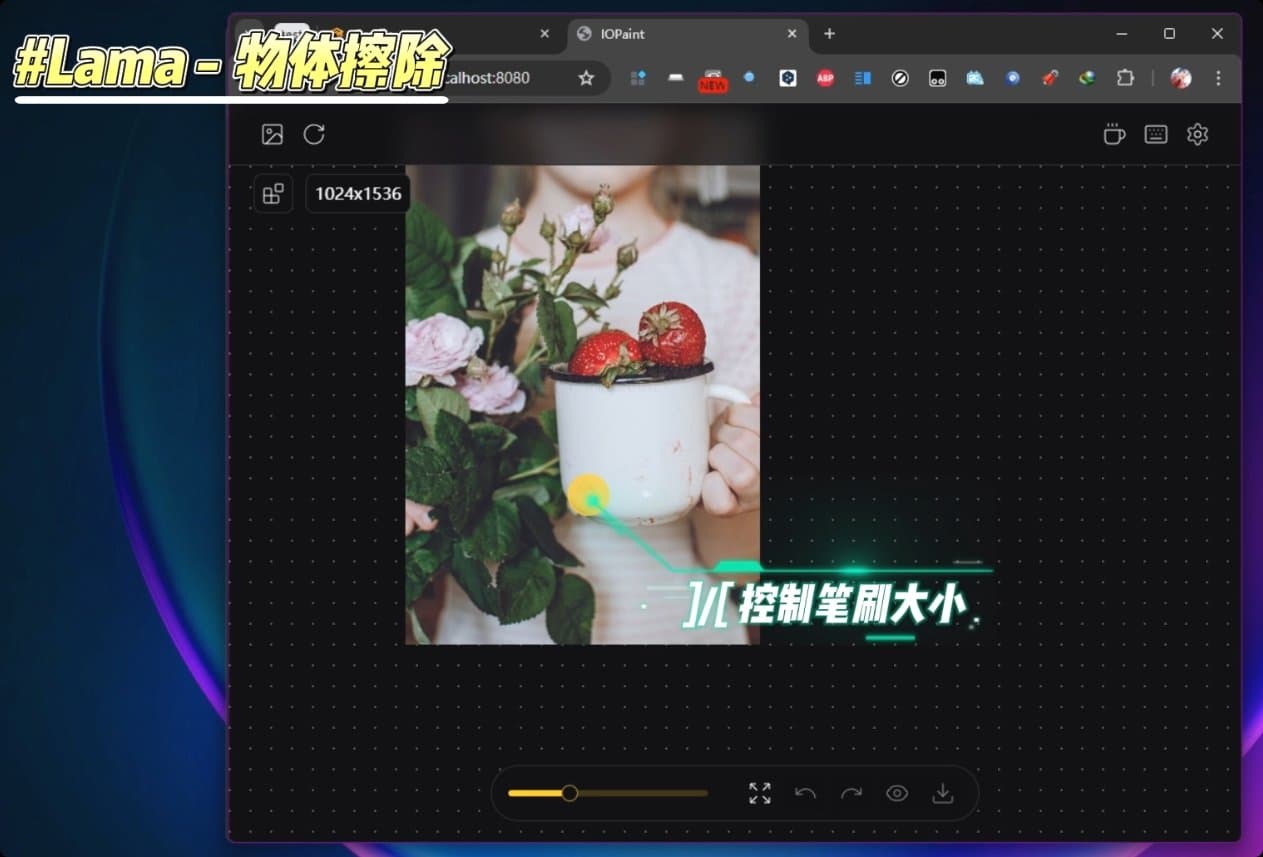Open the keyboard shortcuts panel
The image size is (1263, 857).
1156,134
